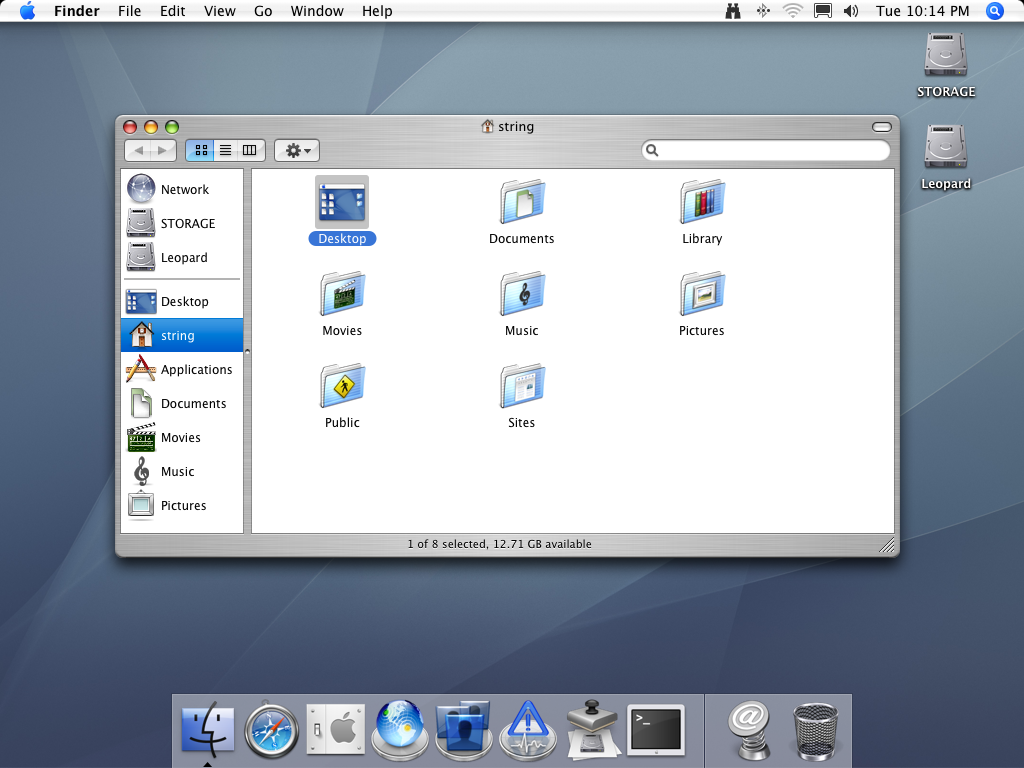Screen dimensions: 1024x768
Task: Select Network in the sidebar
Action: pyautogui.click(x=182, y=189)
